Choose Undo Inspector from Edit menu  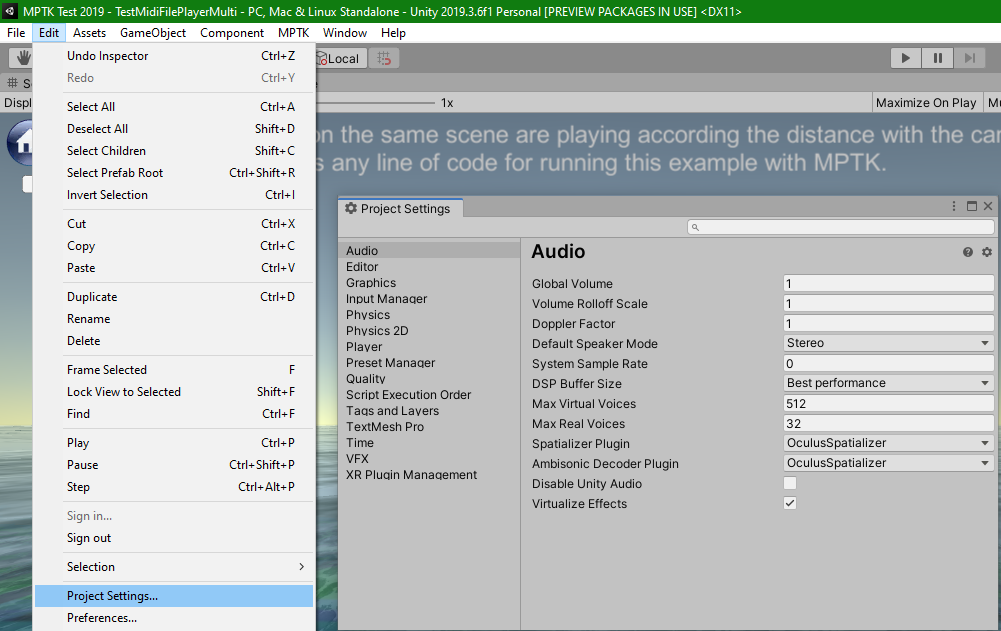[x=174, y=56]
